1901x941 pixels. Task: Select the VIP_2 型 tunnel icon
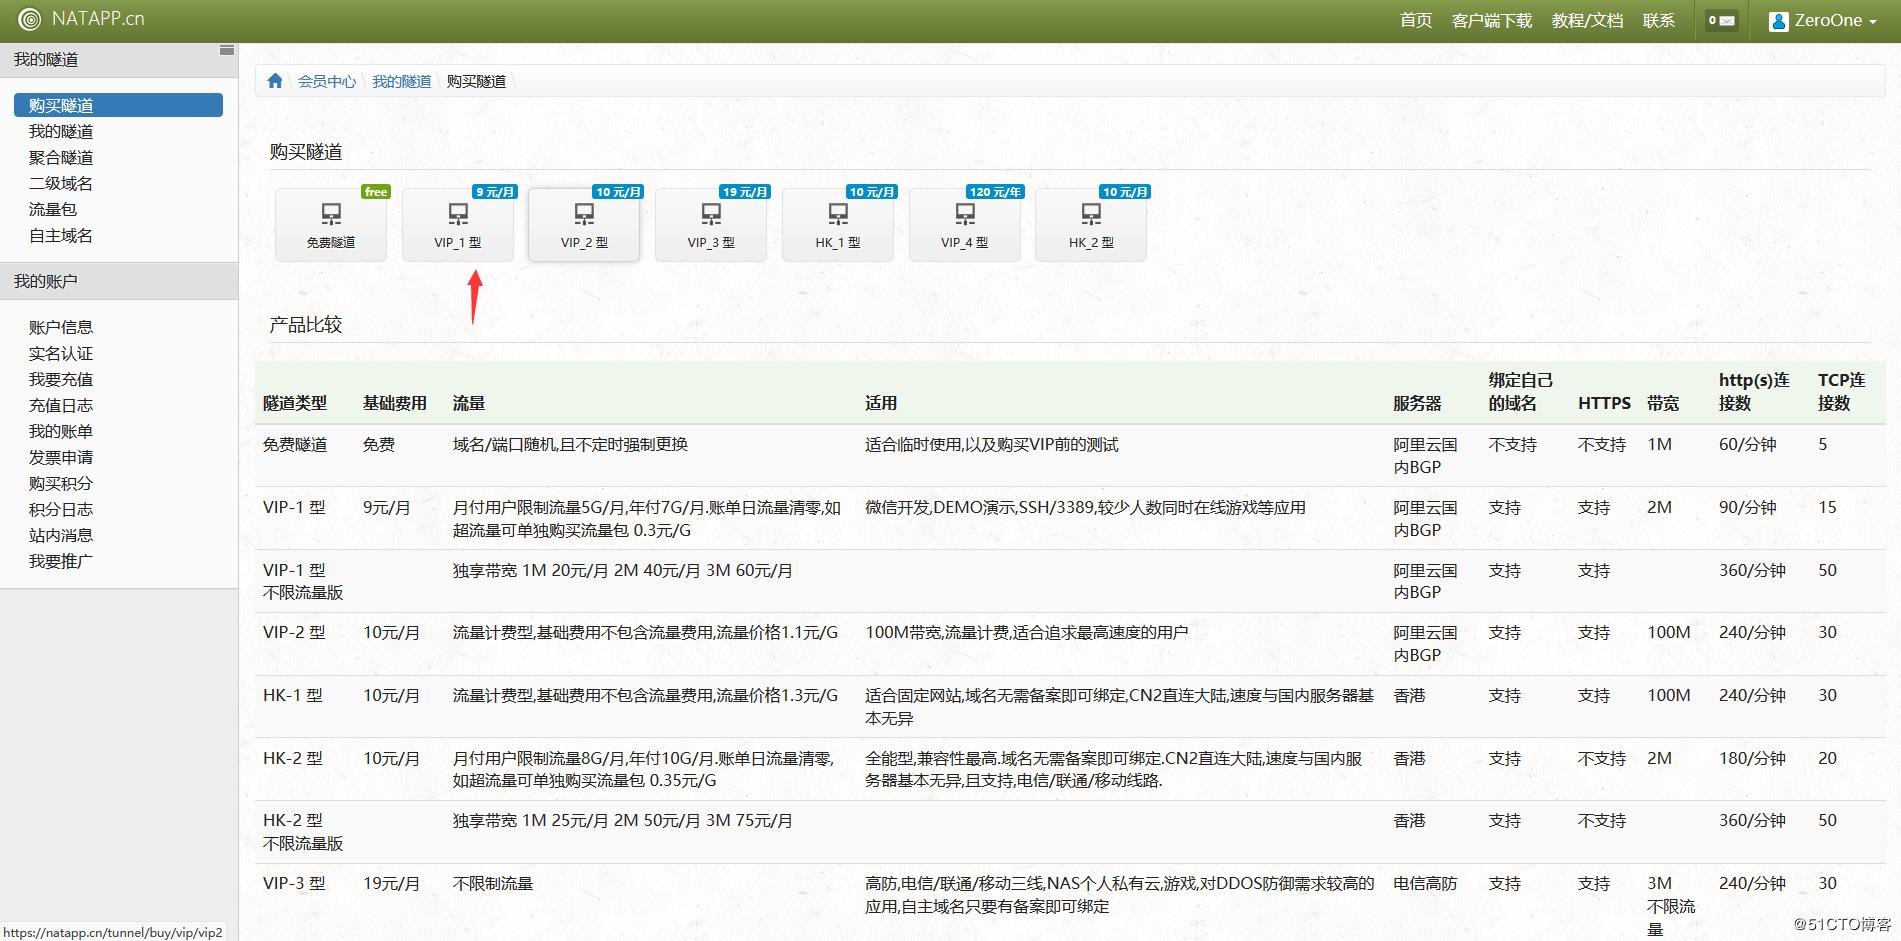[x=583, y=214]
